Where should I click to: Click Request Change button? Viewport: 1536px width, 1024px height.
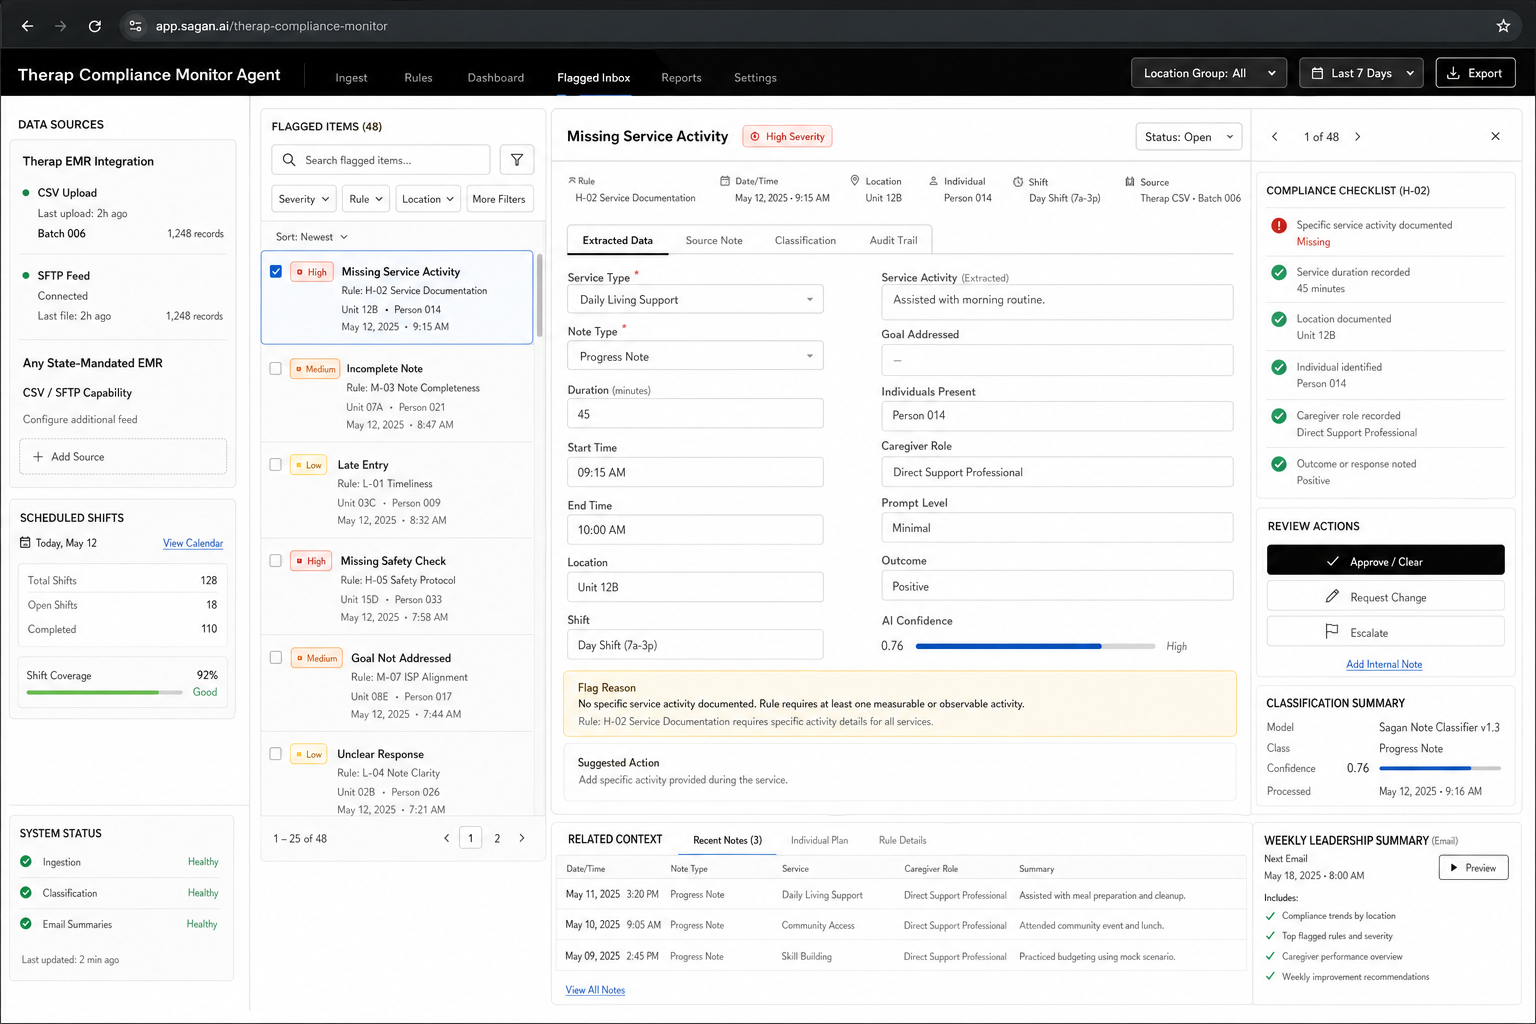pos(1385,597)
